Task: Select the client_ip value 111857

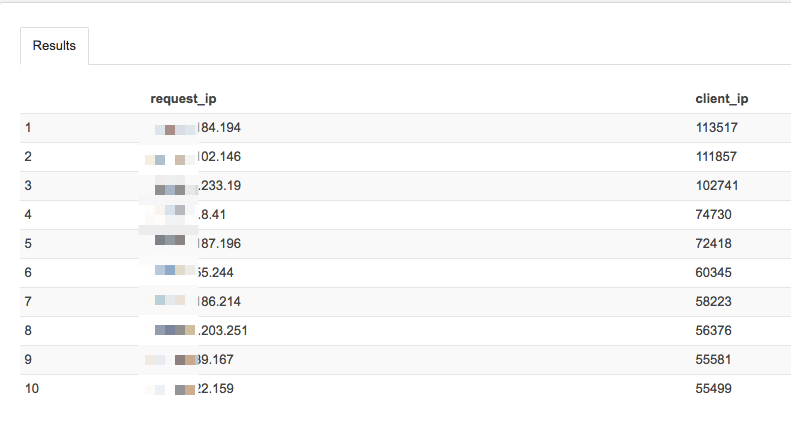Action: click(716, 156)
